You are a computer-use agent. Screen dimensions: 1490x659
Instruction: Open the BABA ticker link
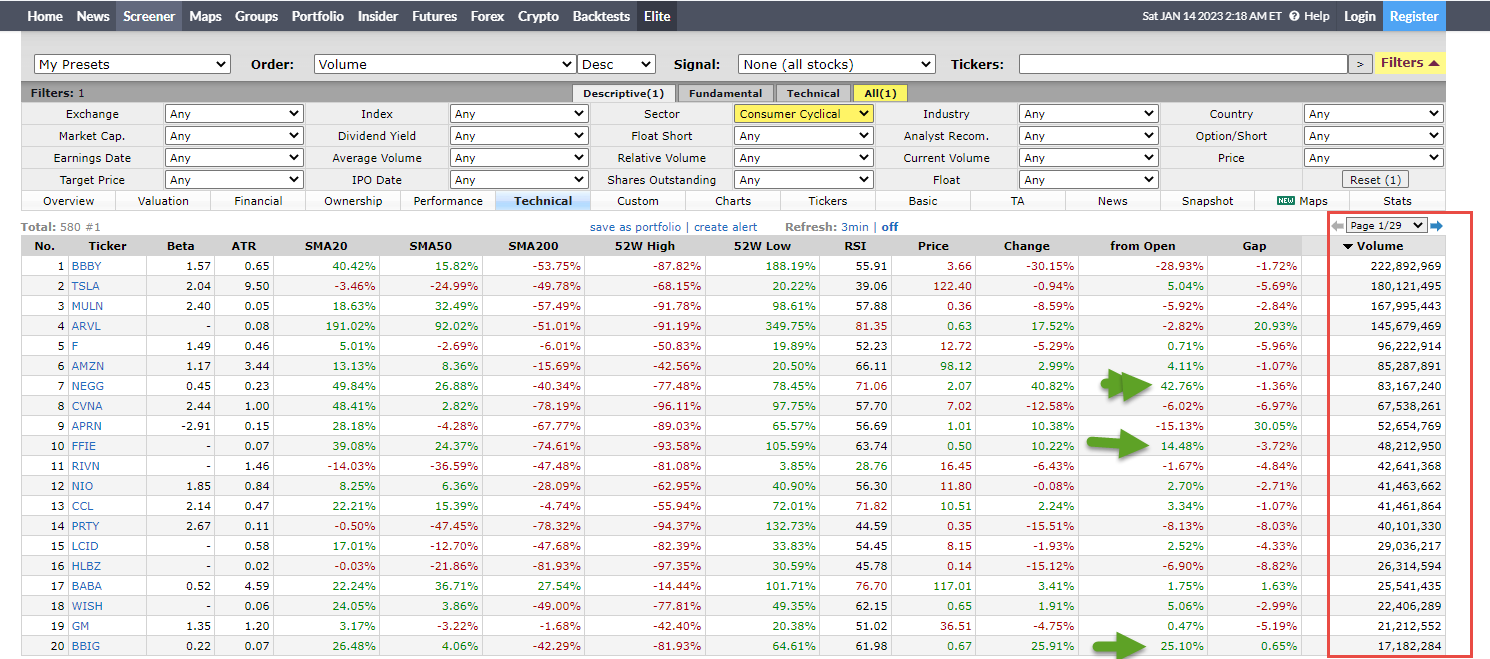pyautogui.click(x=86, y=586)
